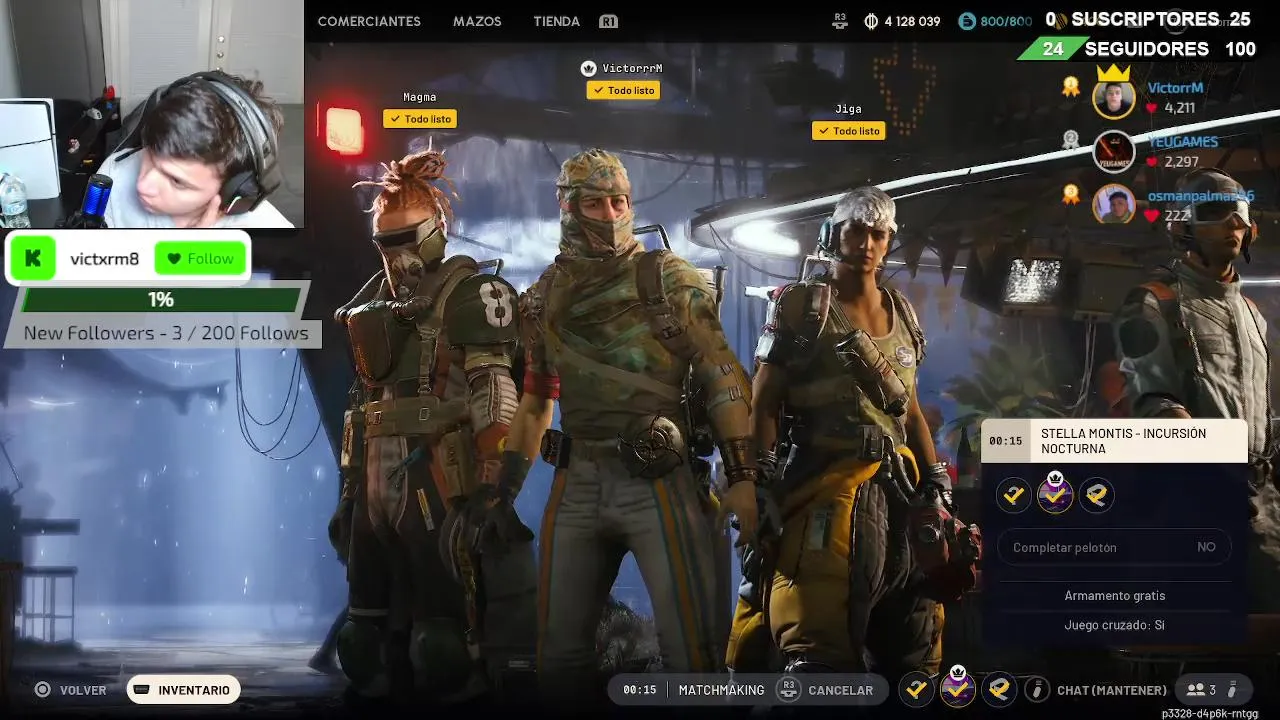The image size is (1280, 720).
Task: Click the streamer webcam overlay
Action: 151,114
